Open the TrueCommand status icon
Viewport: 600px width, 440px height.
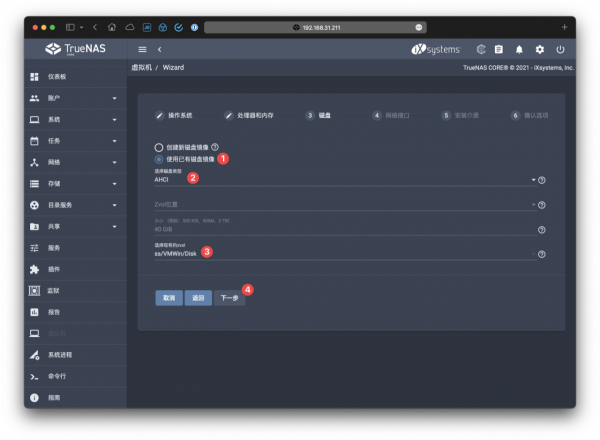click(x=481, y=49)
